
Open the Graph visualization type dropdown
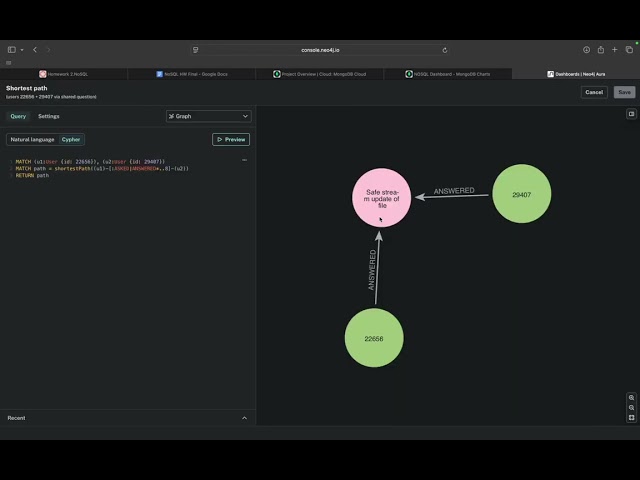208,116
